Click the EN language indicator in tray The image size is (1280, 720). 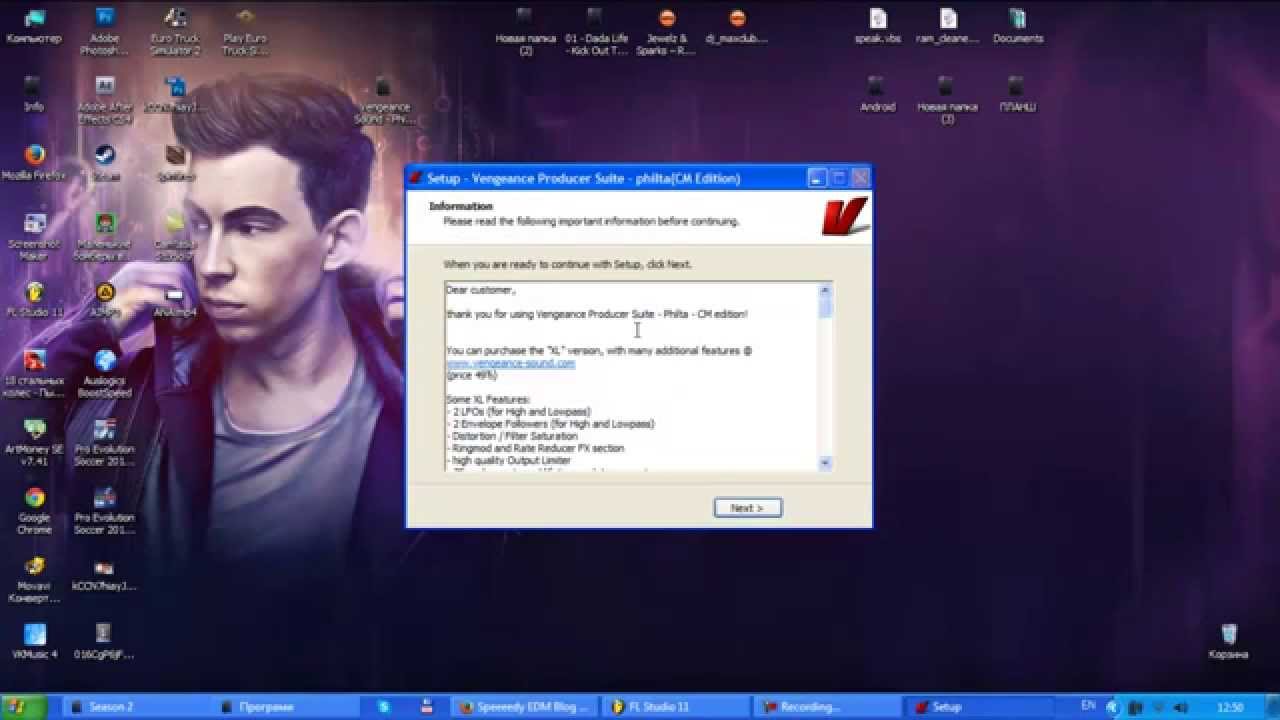1088,706
